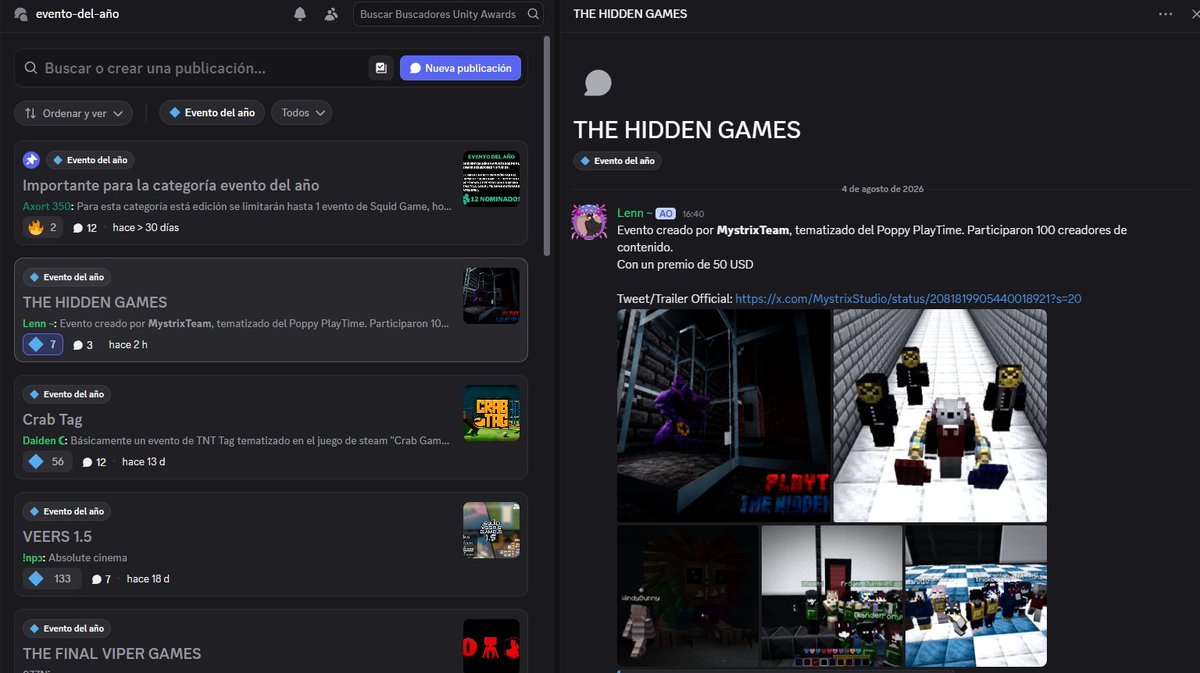
Task: Open the notification bell settings
Action: tap(300, 14)
